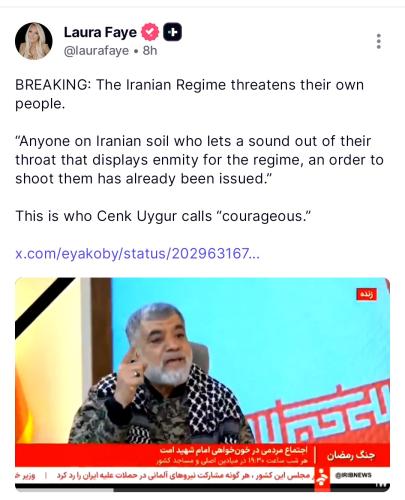The image size is (405, 500).
Task: Click the white scrolling news ticker text
Action: point(165,475)
